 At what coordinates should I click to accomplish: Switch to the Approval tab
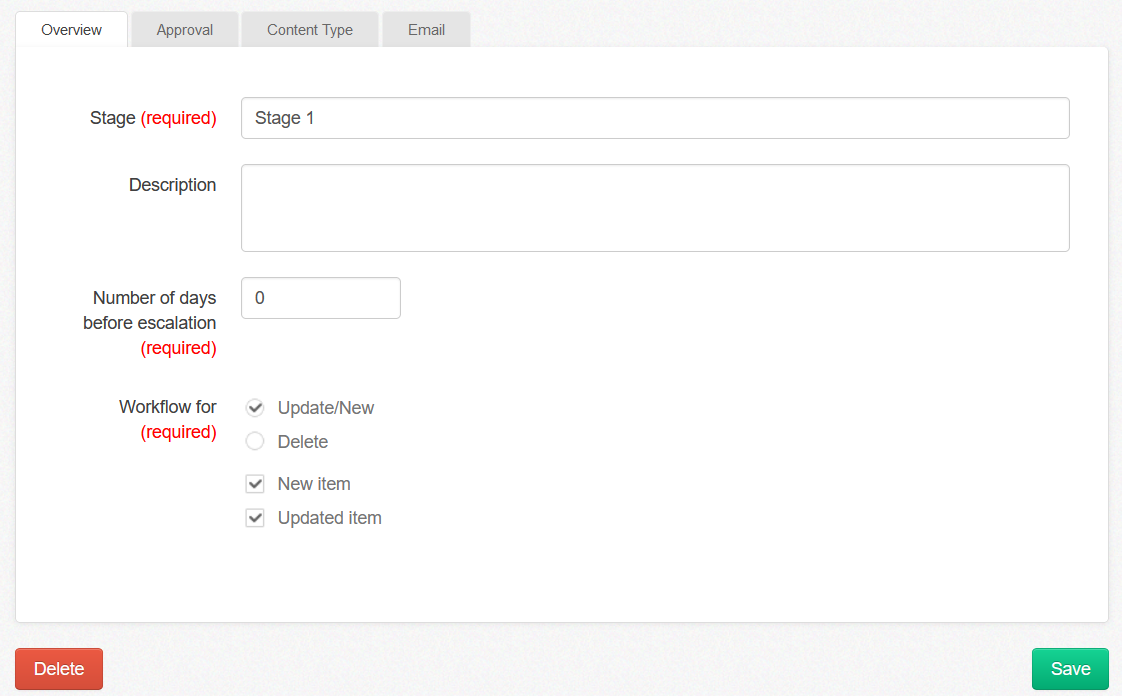click(x=184, y=29)
